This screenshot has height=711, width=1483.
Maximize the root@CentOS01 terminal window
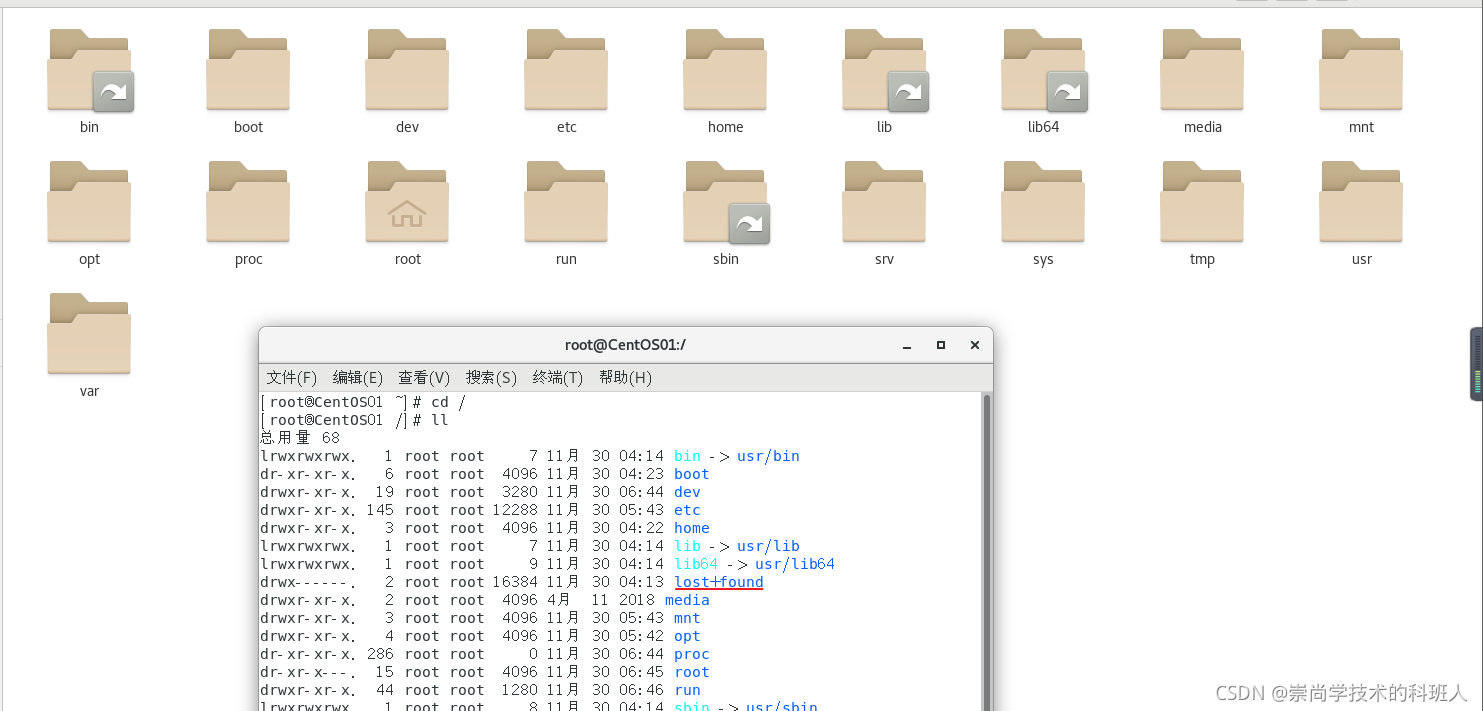(941, 345)
